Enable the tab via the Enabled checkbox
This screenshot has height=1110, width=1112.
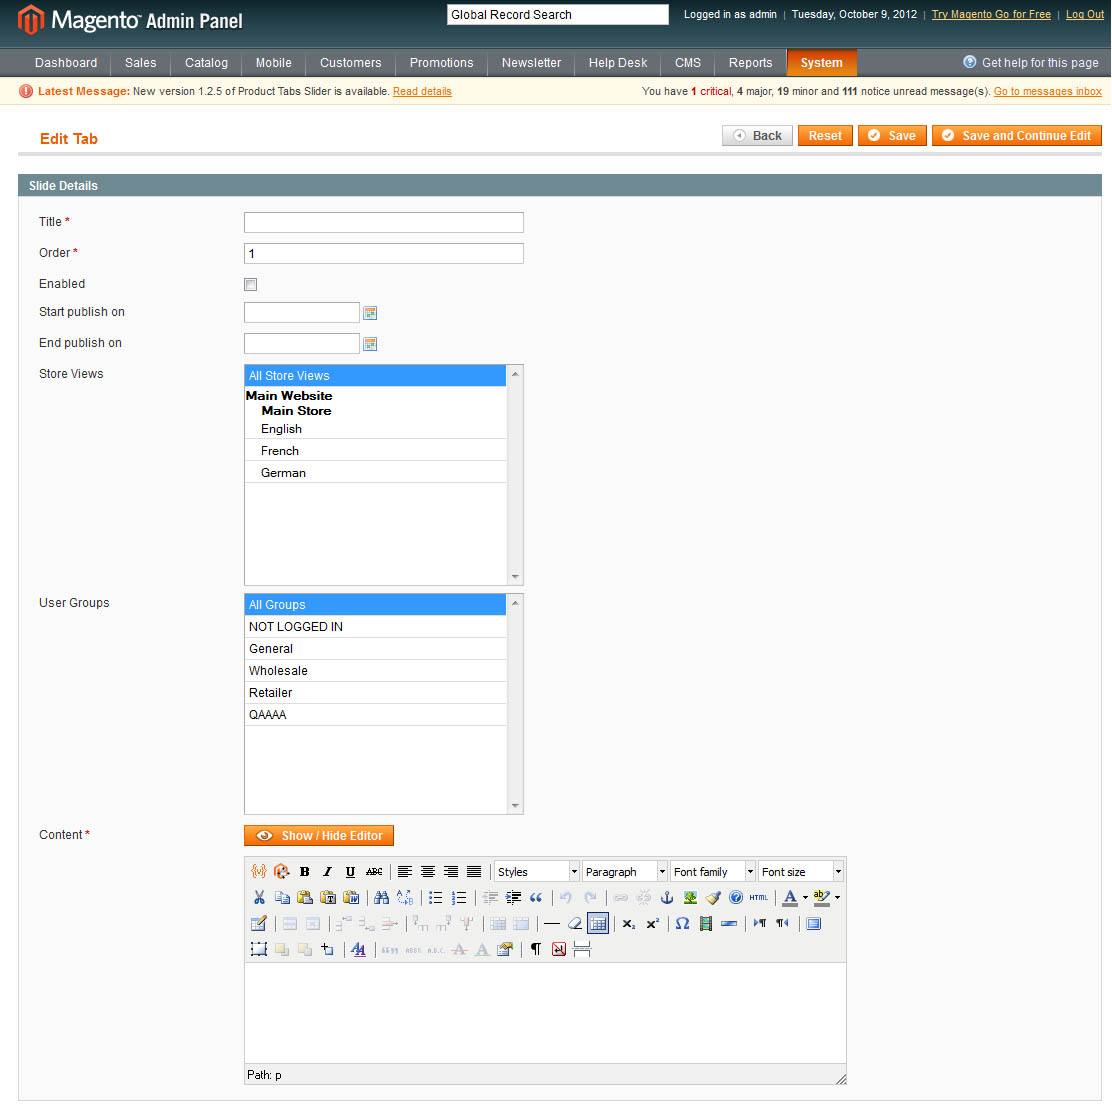pyautogui.click(x=250, y=284)
